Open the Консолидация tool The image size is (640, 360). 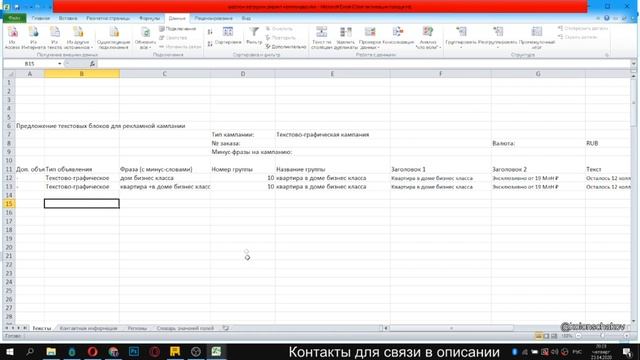[398, 36]
